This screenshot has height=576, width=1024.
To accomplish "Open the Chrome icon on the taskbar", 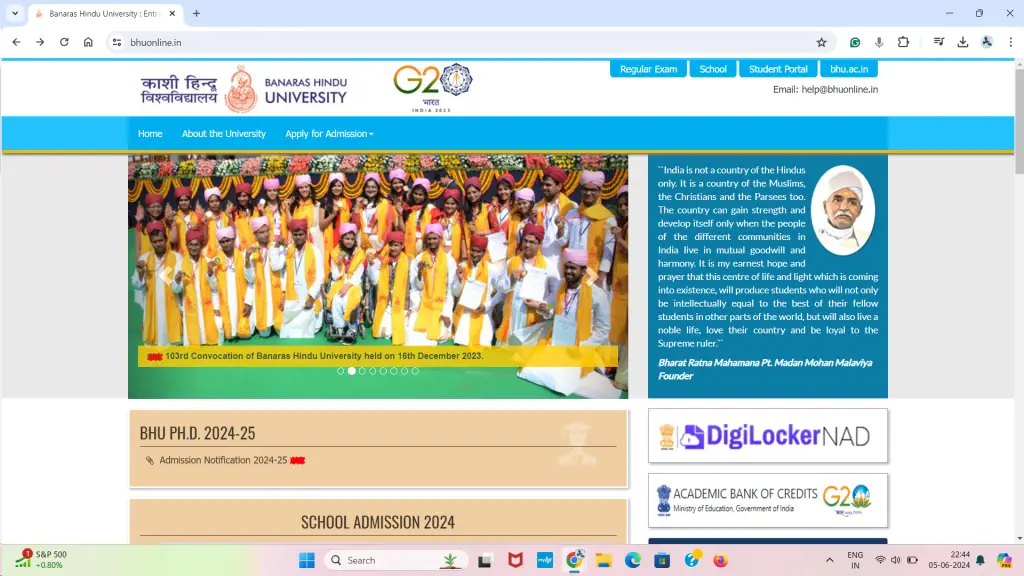I will [575, 560].
